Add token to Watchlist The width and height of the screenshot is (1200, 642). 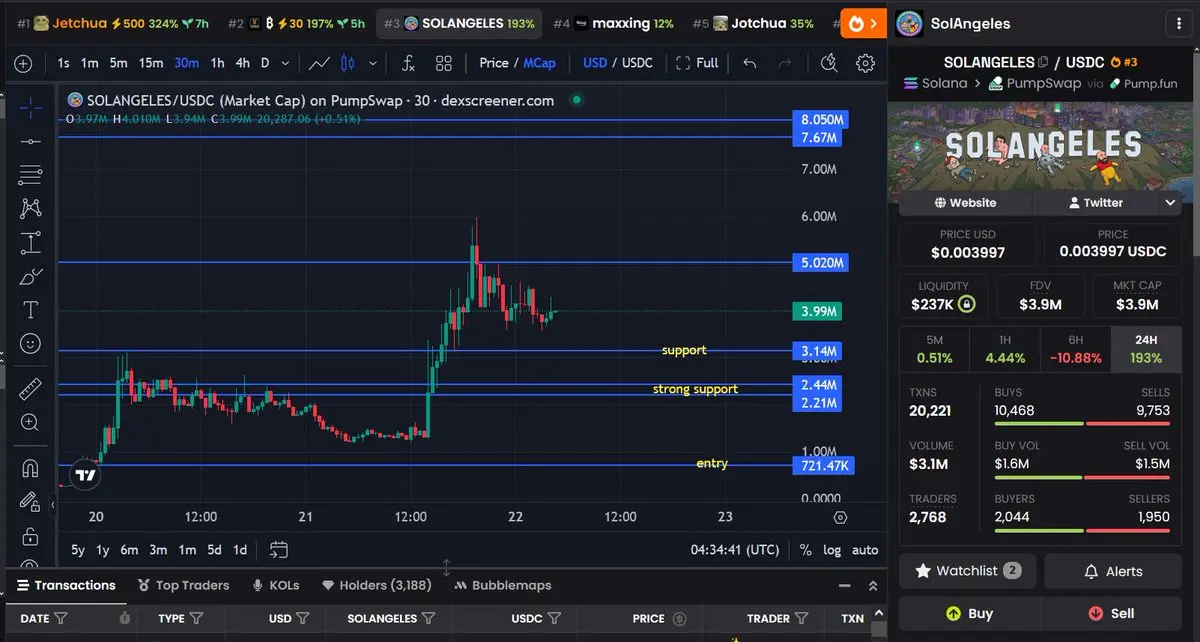click(x=967, y=571)
